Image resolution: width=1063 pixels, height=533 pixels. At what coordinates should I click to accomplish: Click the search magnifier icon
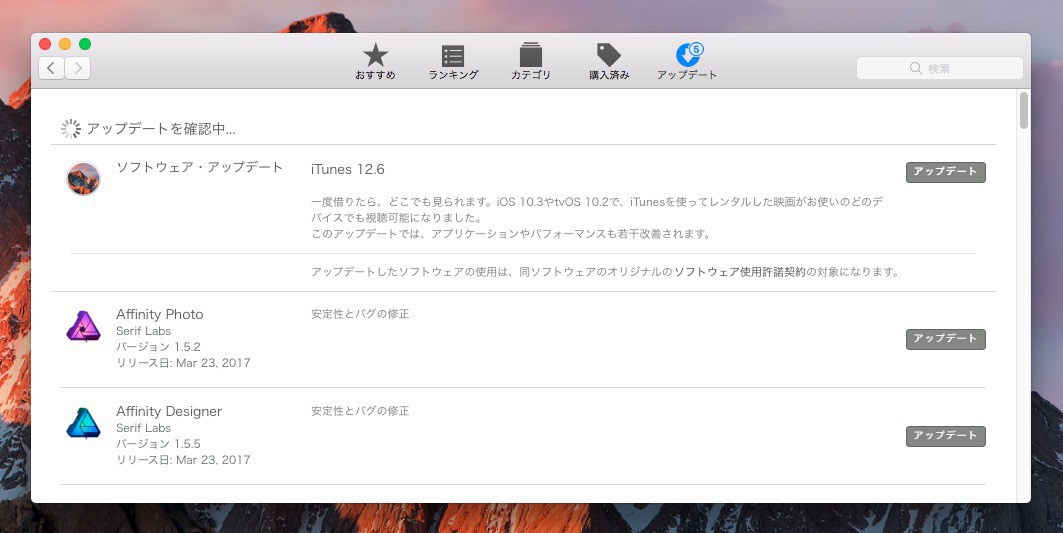tap(916, 68)
